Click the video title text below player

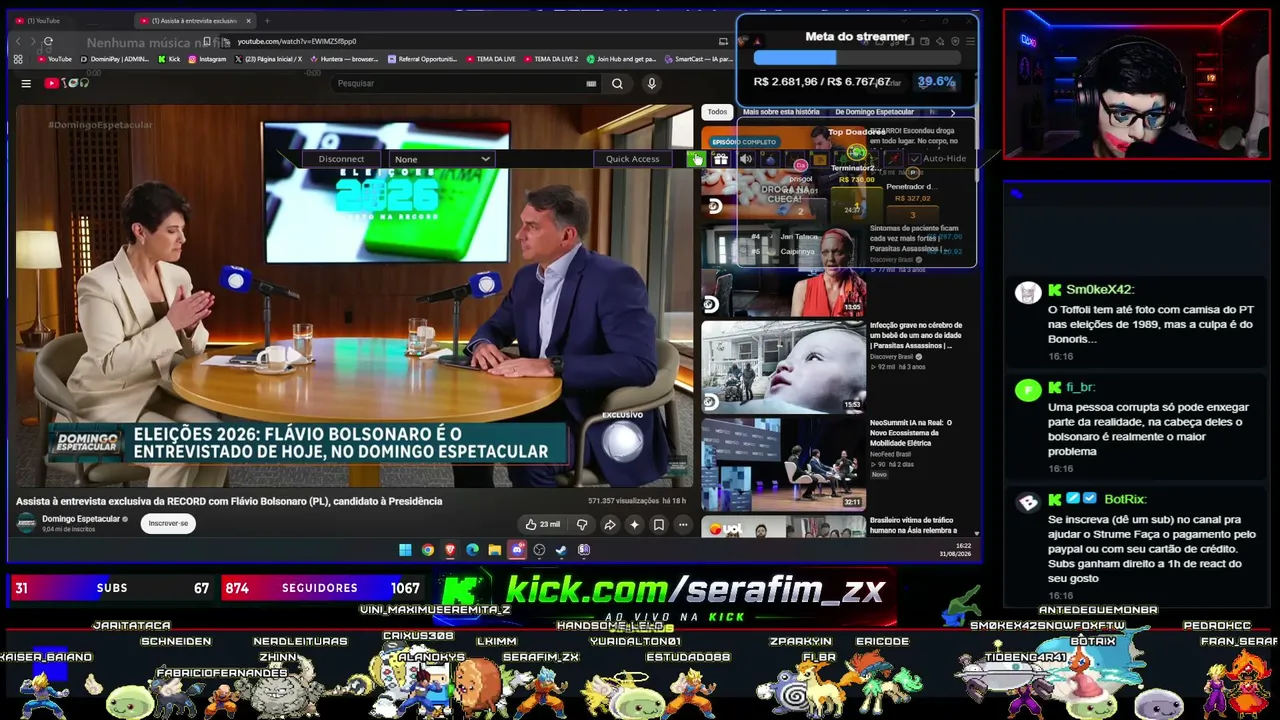229,501
